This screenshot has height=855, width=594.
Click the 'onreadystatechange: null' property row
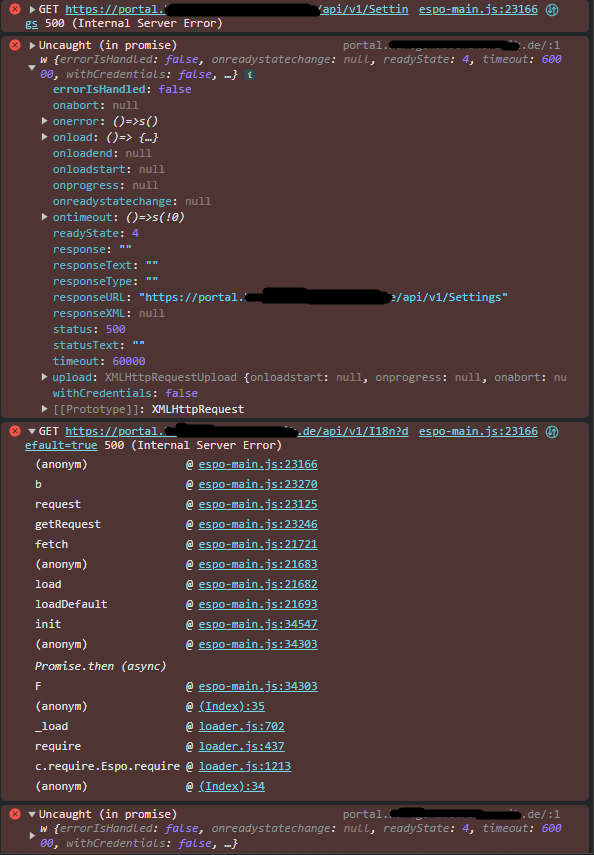[132, 201]
